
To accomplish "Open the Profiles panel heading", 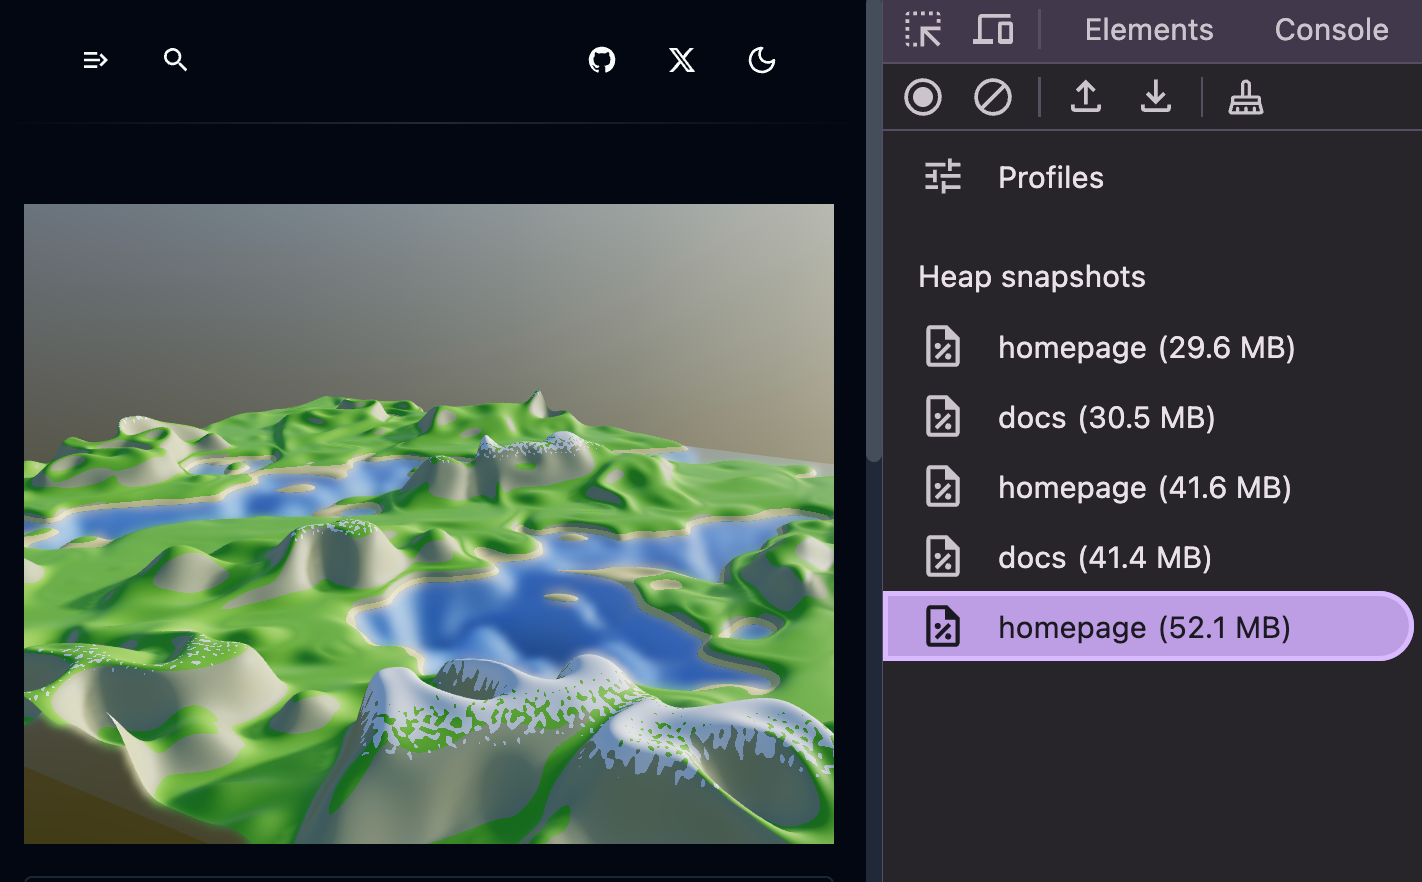I will (1050, 177).
